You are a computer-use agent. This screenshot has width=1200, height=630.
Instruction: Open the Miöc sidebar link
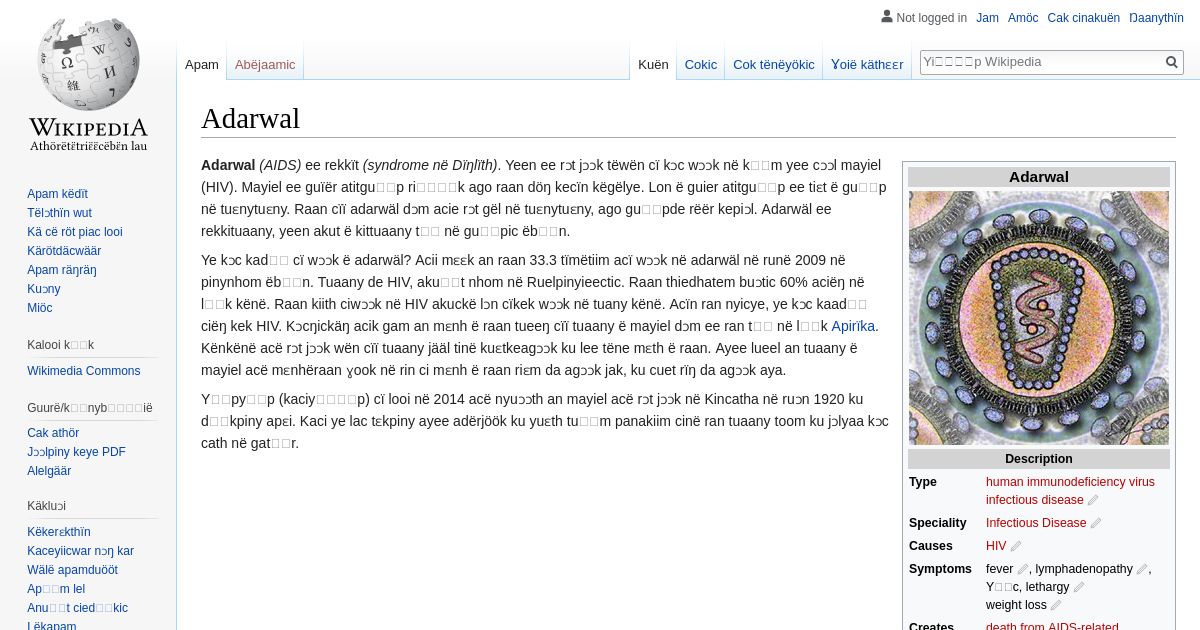(x=40, y=308)
